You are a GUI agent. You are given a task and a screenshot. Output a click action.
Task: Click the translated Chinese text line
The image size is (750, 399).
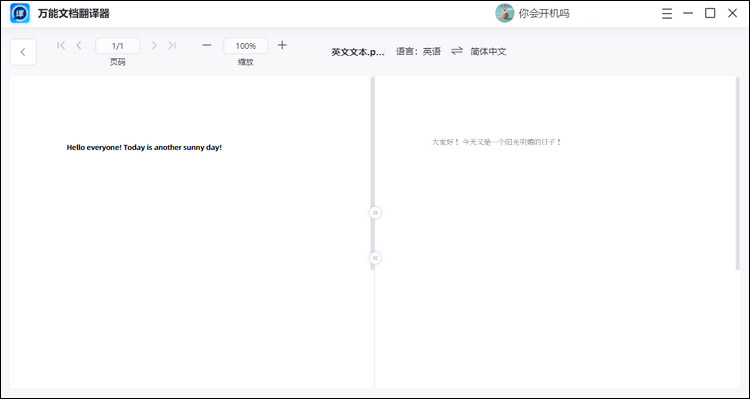496,142
